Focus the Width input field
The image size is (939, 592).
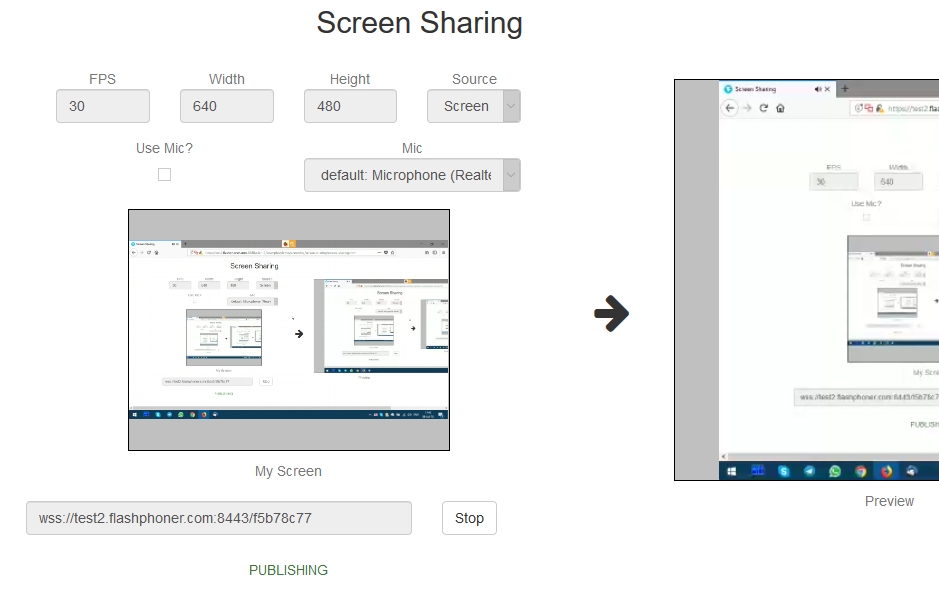(226, 106)
